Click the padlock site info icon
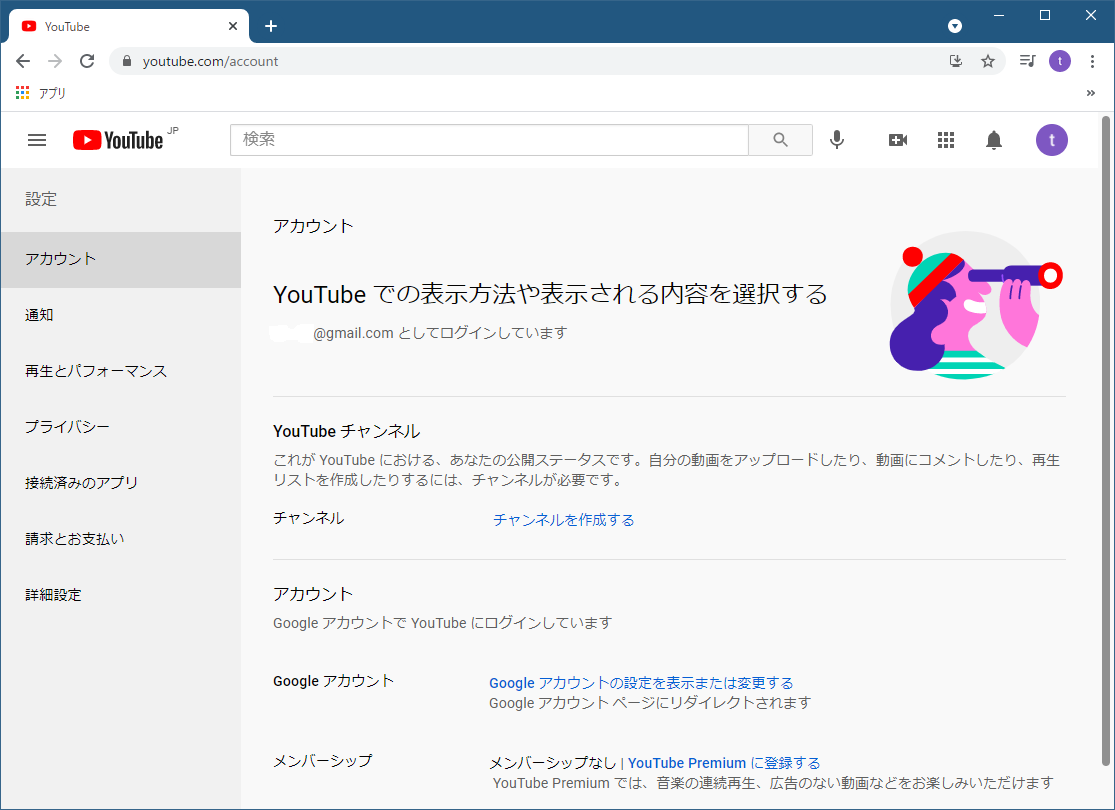 tap(127, 61)
